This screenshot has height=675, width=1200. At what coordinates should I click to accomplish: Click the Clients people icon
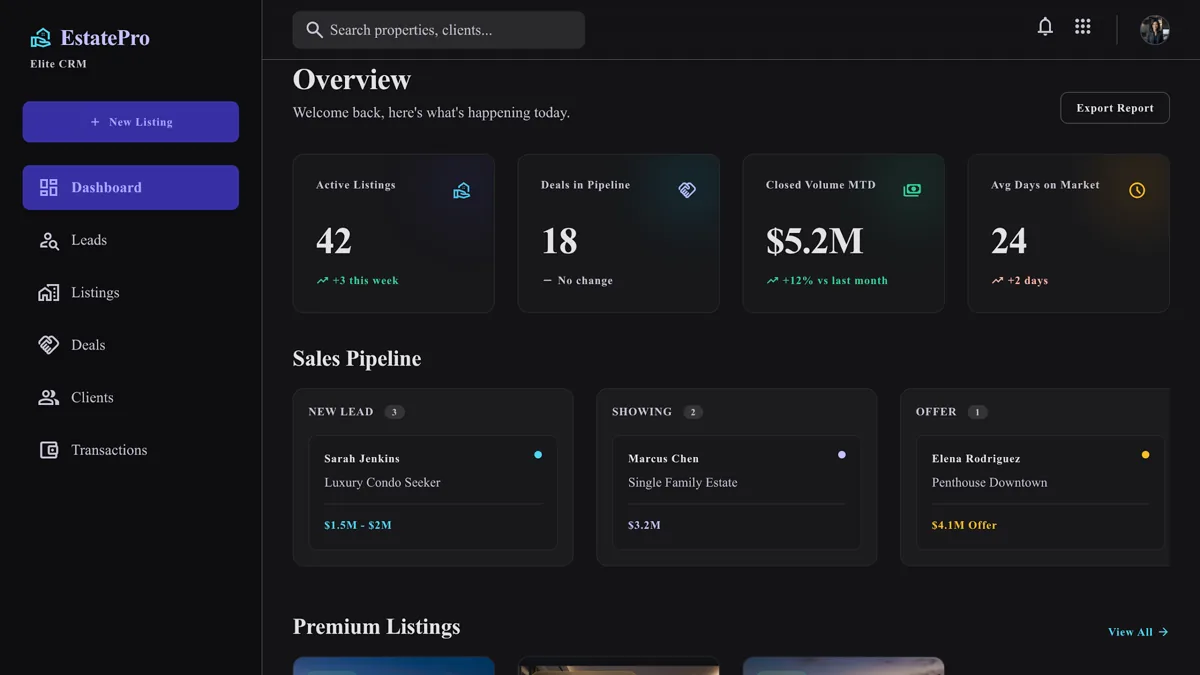[x=48, y=397]
